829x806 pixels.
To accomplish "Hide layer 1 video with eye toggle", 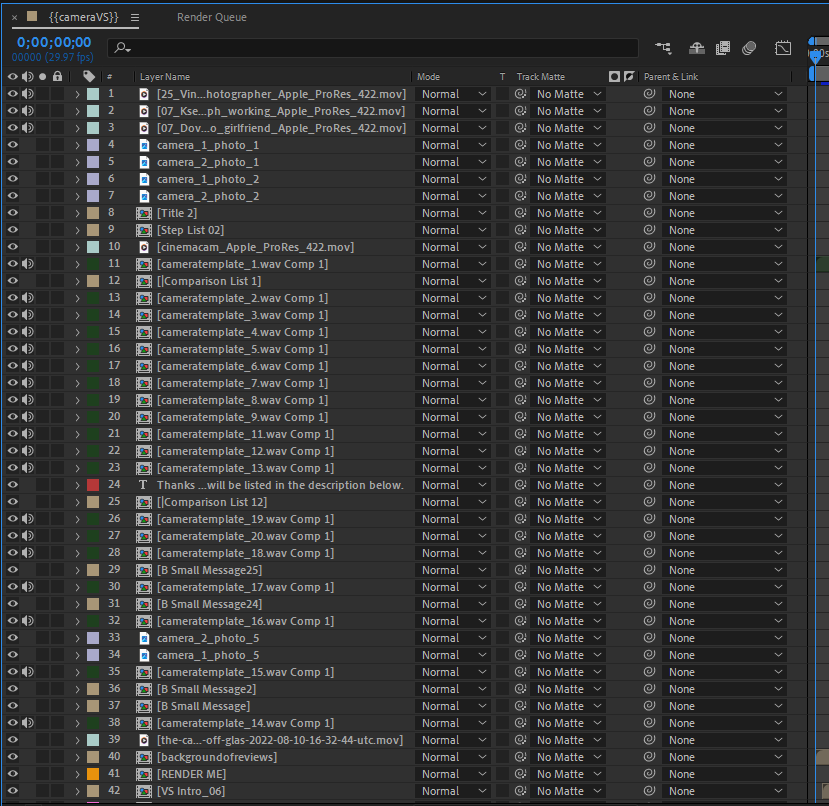I will click(x=13, y=94).
